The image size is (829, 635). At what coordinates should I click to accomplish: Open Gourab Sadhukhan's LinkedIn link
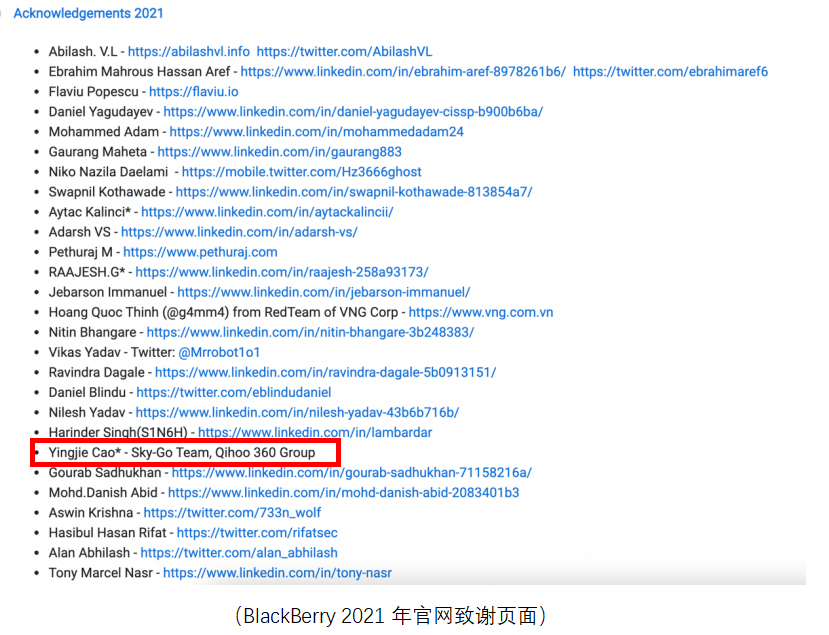pos(352,473)
